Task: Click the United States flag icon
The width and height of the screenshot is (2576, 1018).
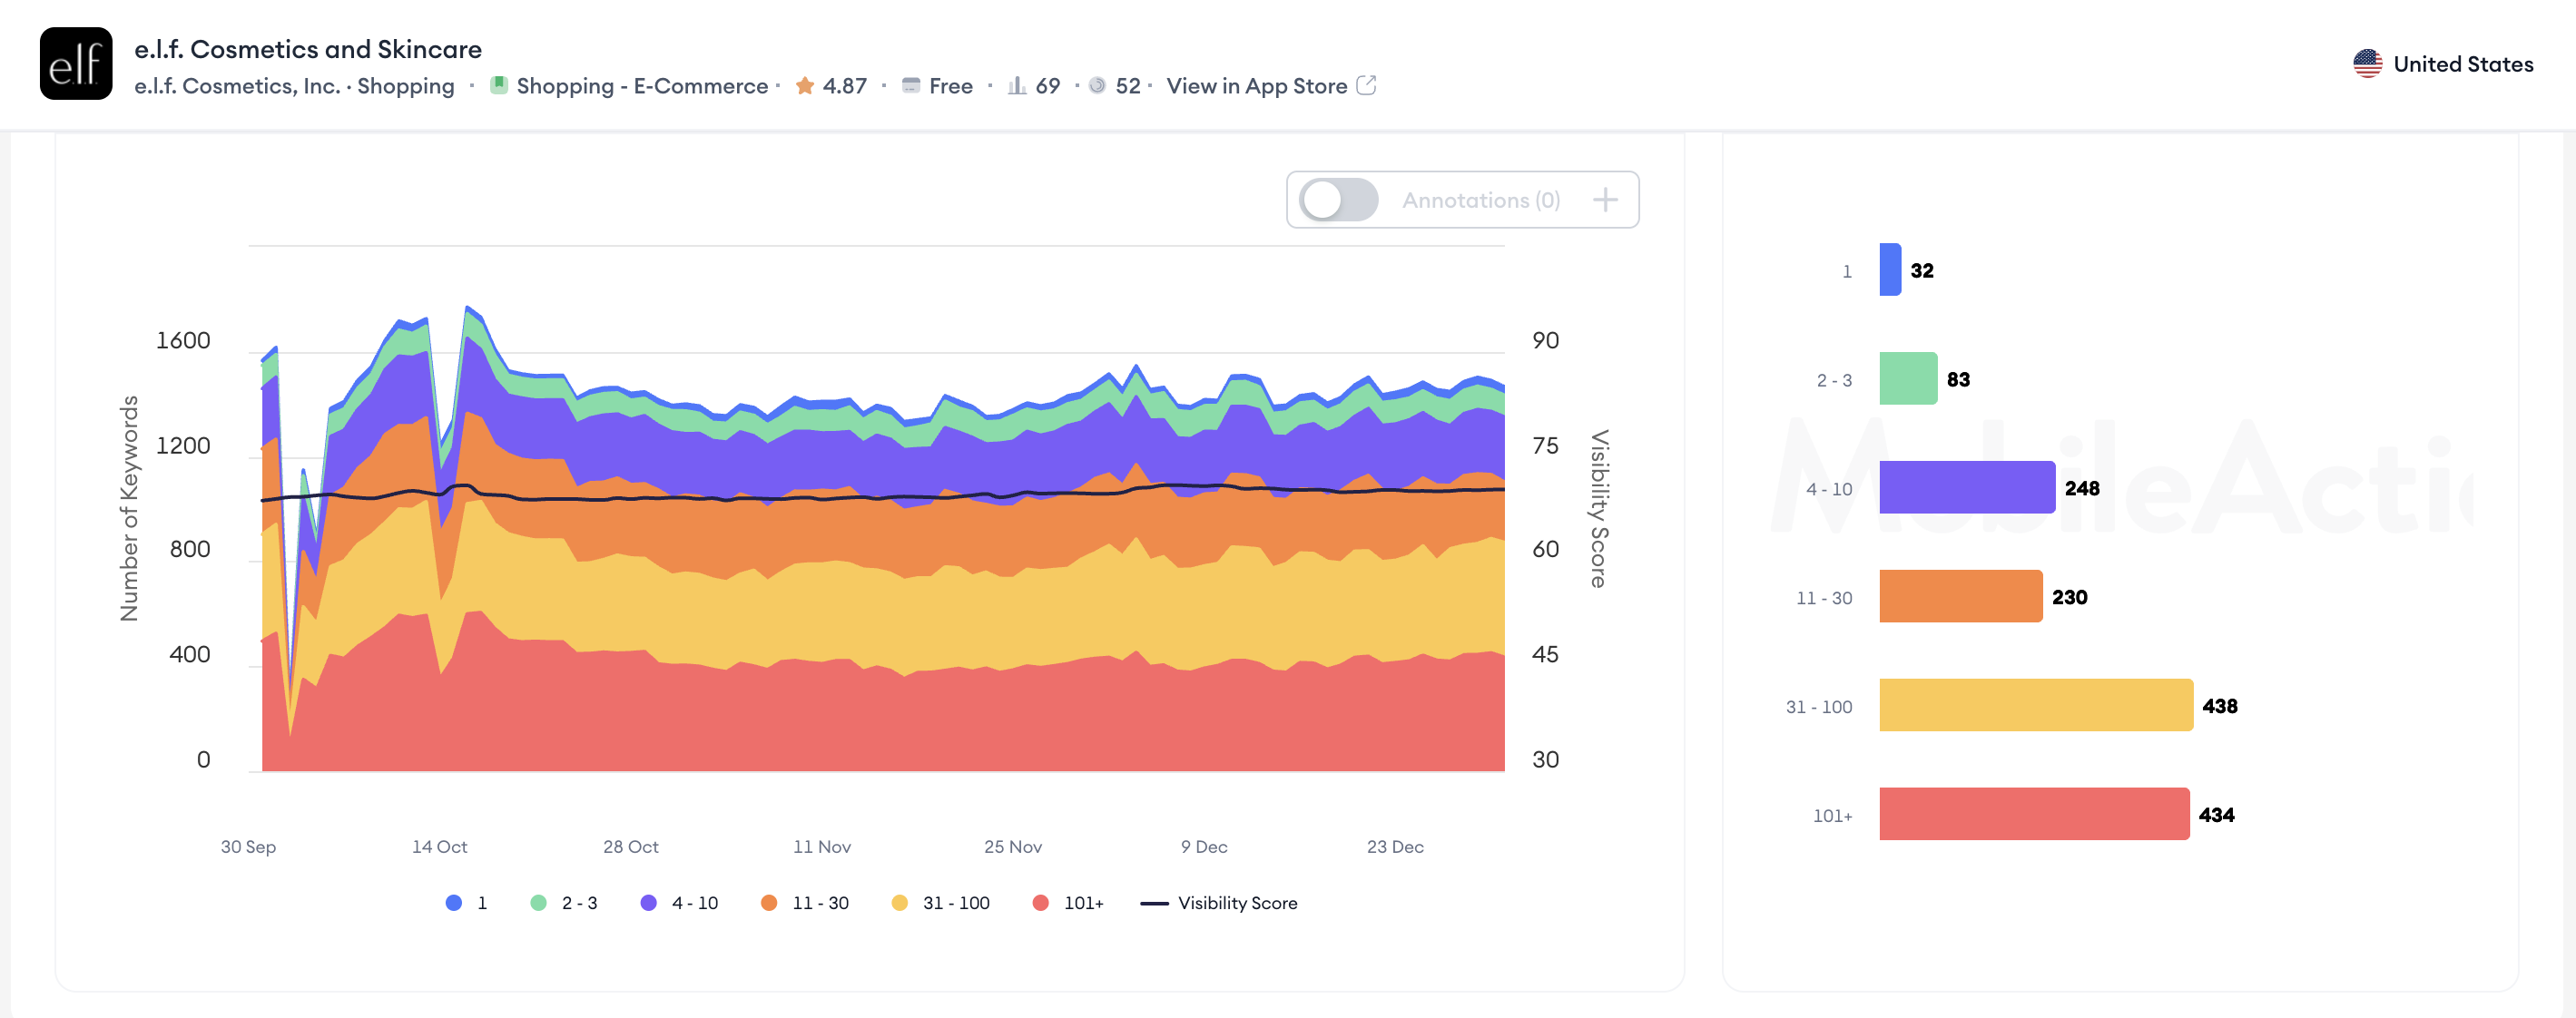Action: 2367,64
